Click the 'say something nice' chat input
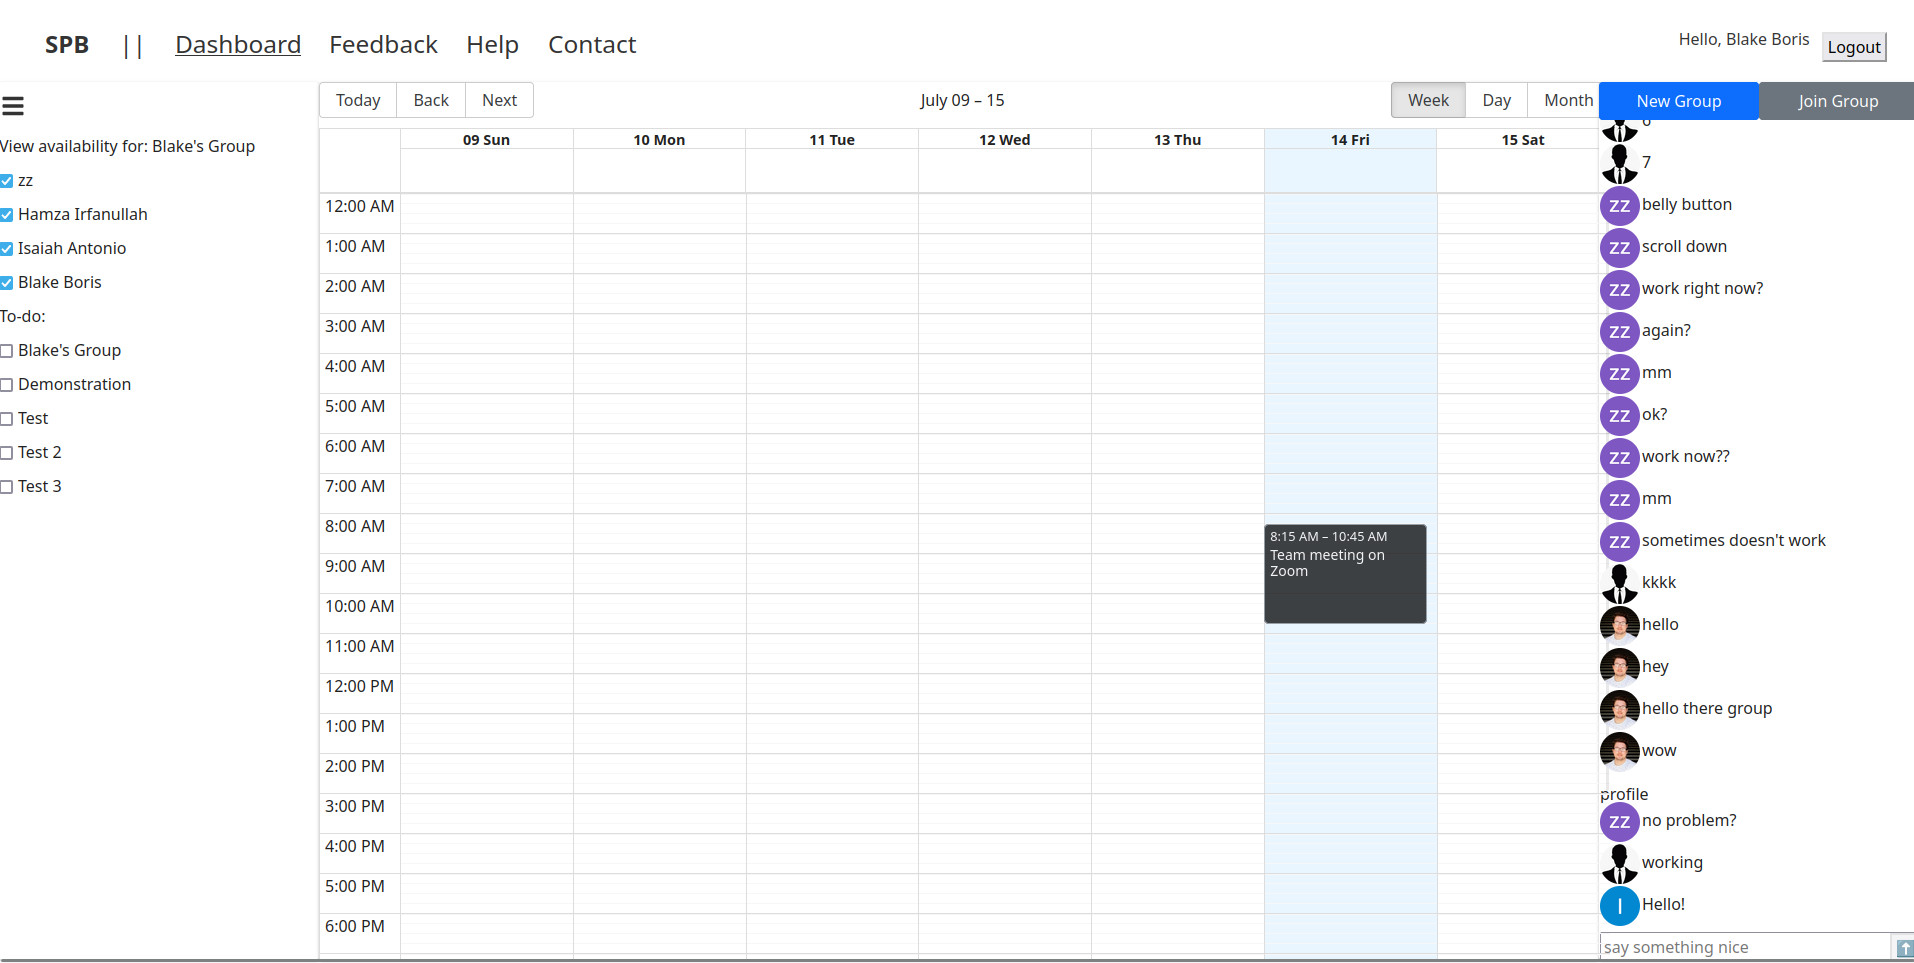 1744,947
